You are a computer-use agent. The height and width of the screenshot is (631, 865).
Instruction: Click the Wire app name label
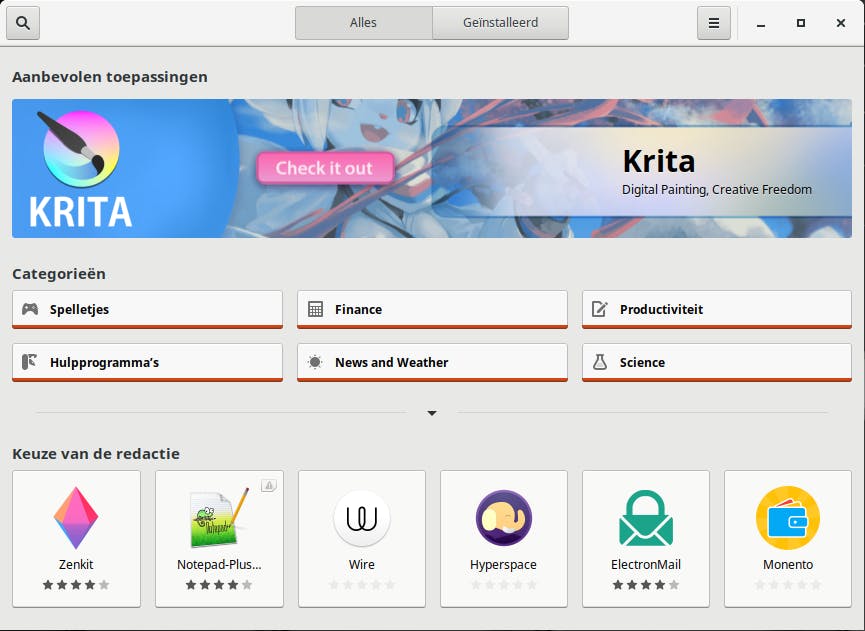click(362, 565)
